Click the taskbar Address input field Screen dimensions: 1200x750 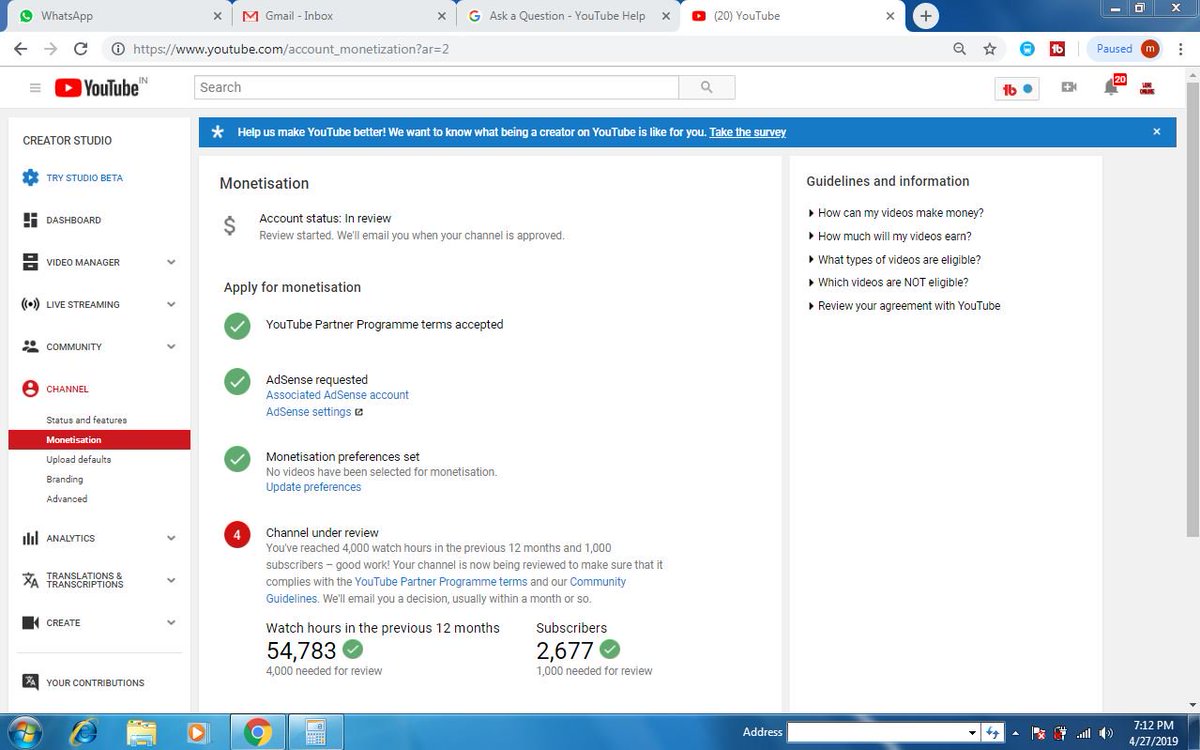(x=877, y=733)
